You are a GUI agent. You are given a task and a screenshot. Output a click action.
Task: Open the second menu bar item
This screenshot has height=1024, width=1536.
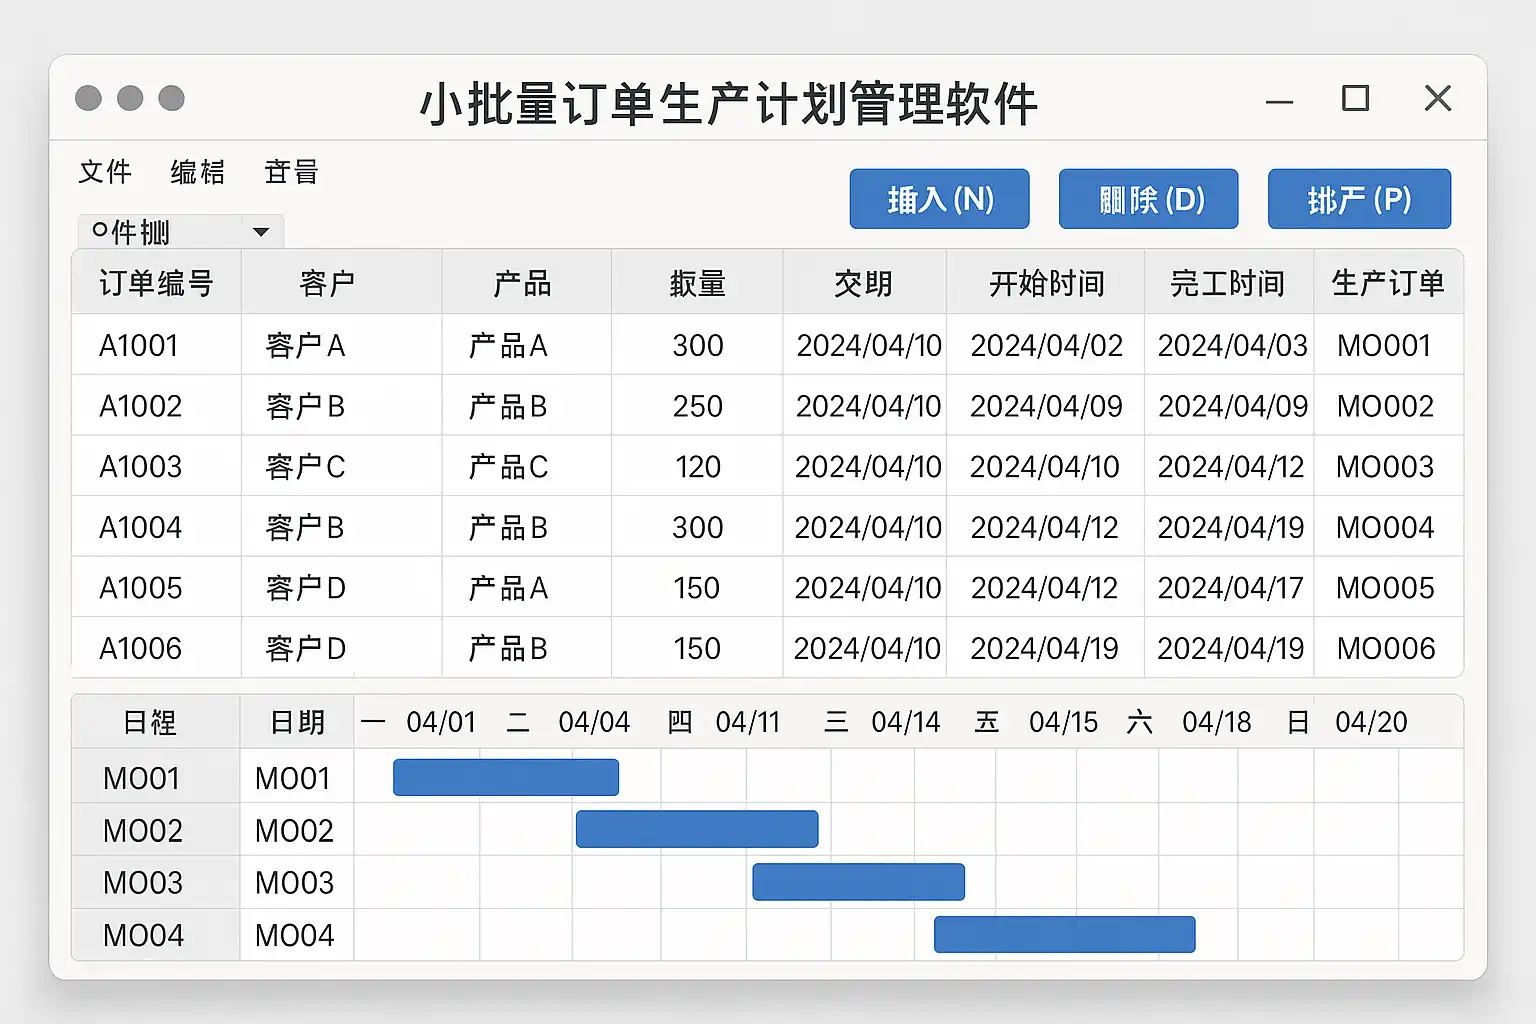click(197, 172)
